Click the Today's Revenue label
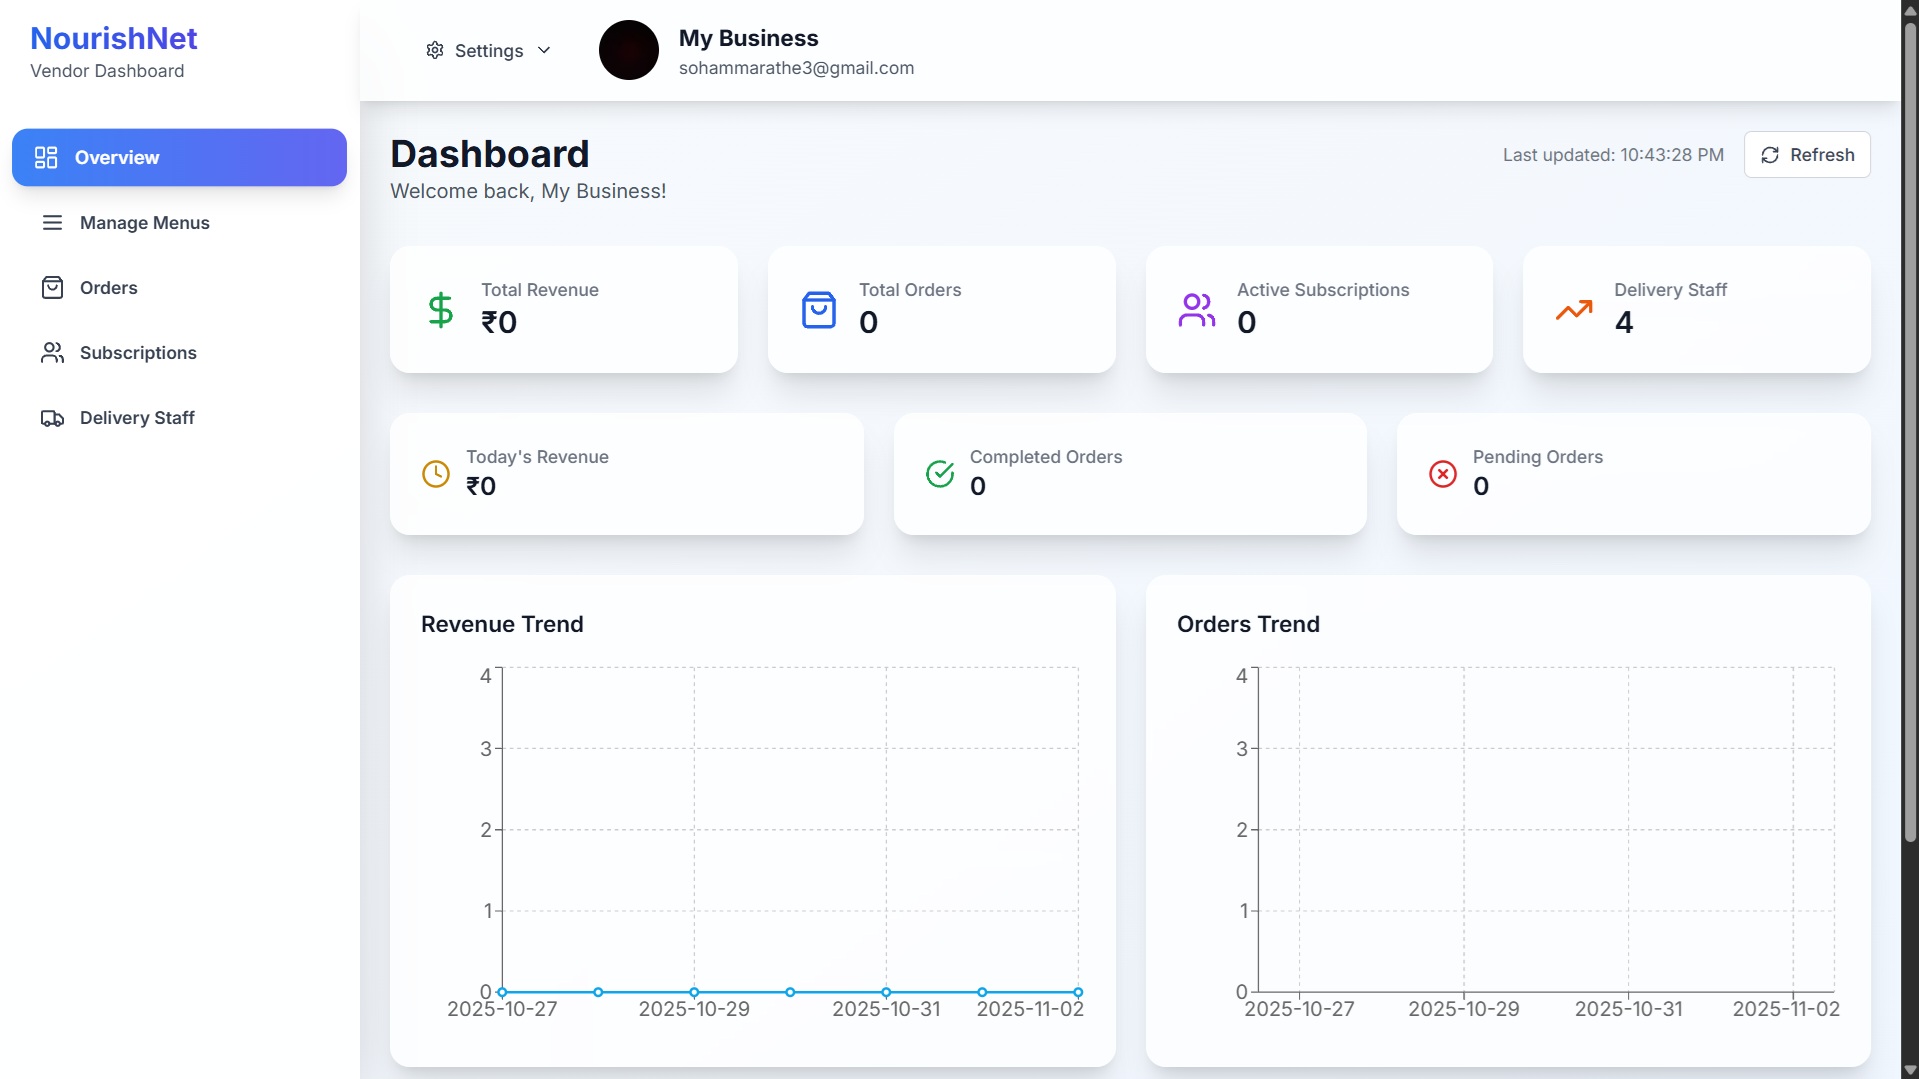Image resolution: width=1919 pixels, height=1079 pixels. click(x=537, y=457)
